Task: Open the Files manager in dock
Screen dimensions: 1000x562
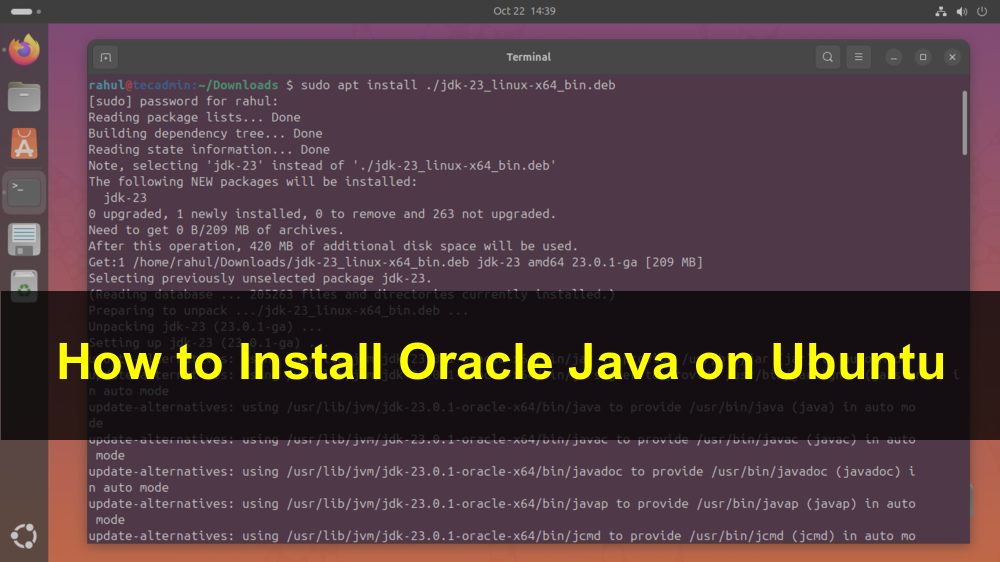Action: (24, 97)
